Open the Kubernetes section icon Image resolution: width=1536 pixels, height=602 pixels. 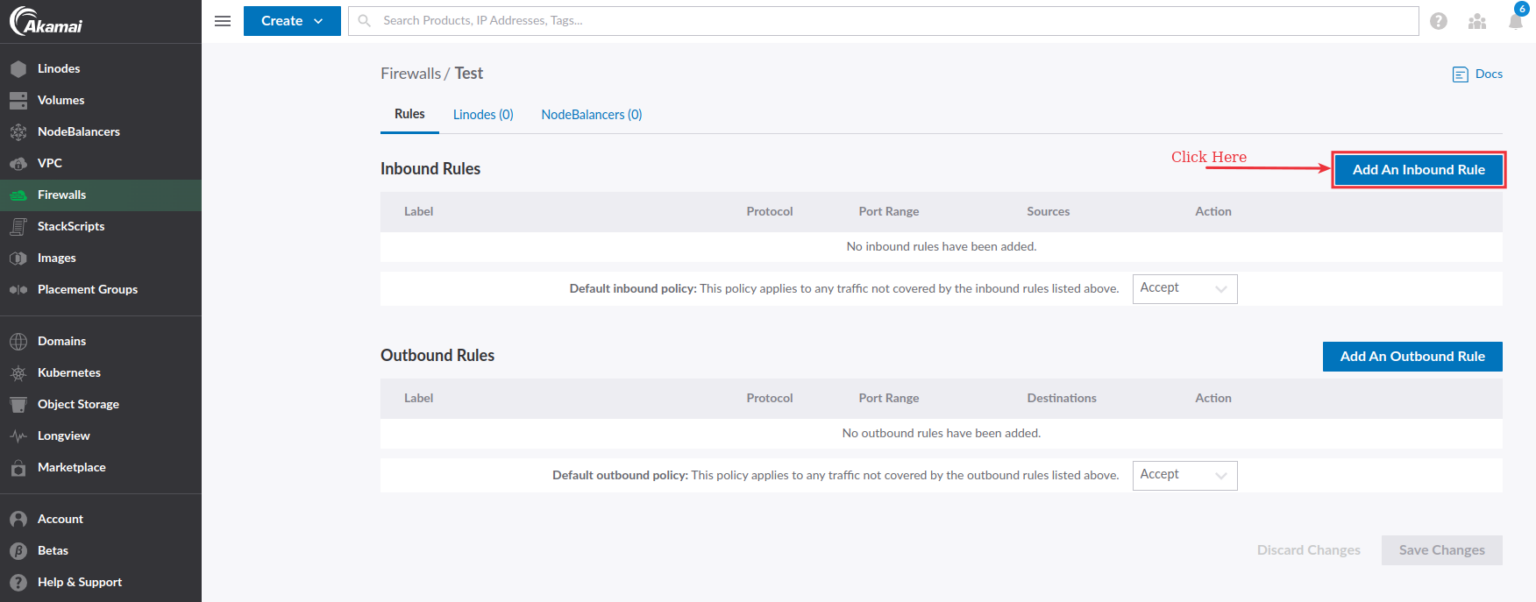pos(18,372)
